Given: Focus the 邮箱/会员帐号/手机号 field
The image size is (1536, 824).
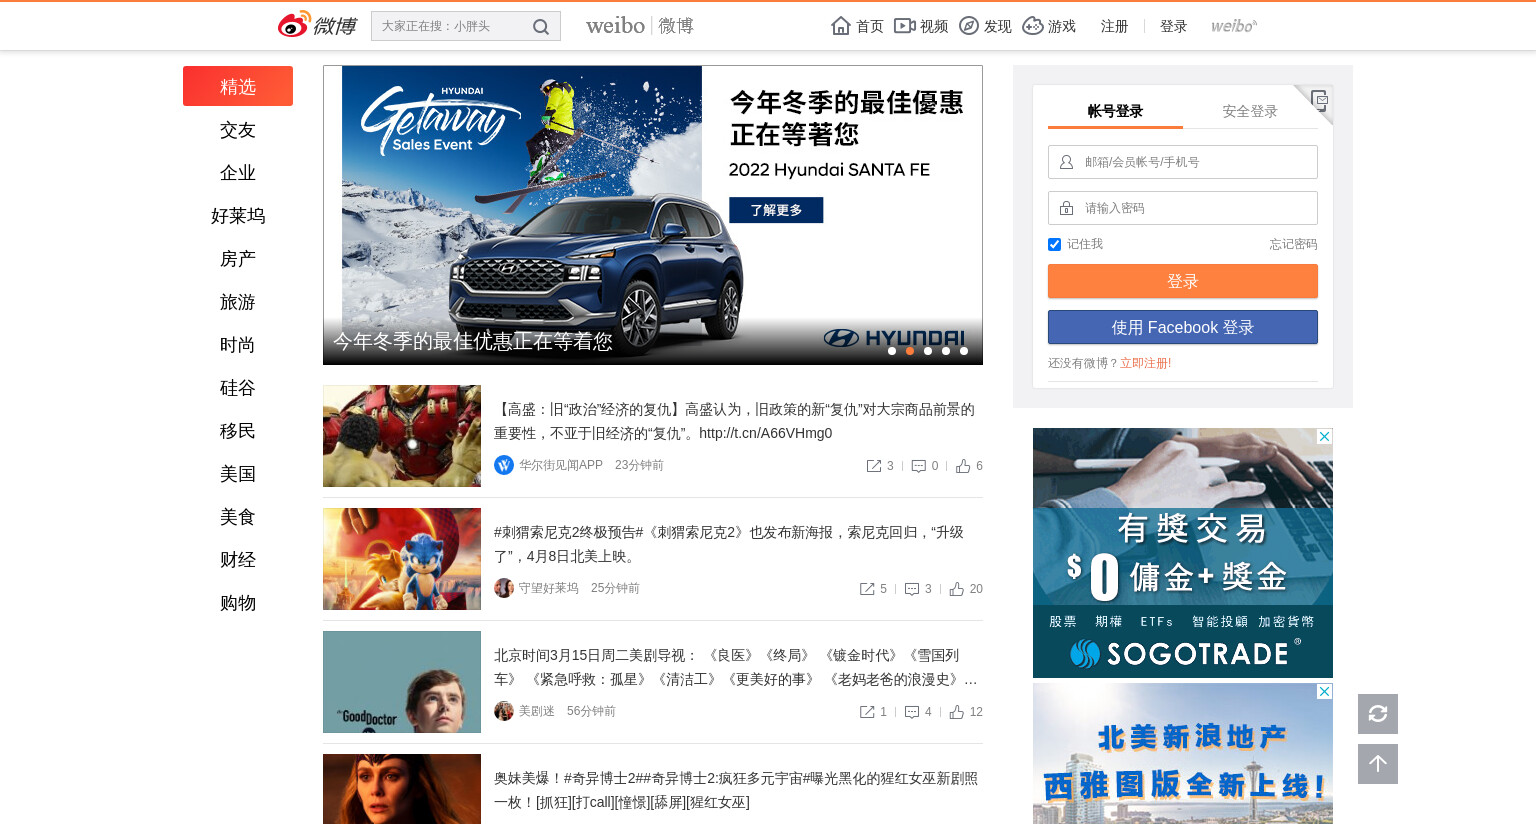Looking at the screenshot, I should (1183, 162).
